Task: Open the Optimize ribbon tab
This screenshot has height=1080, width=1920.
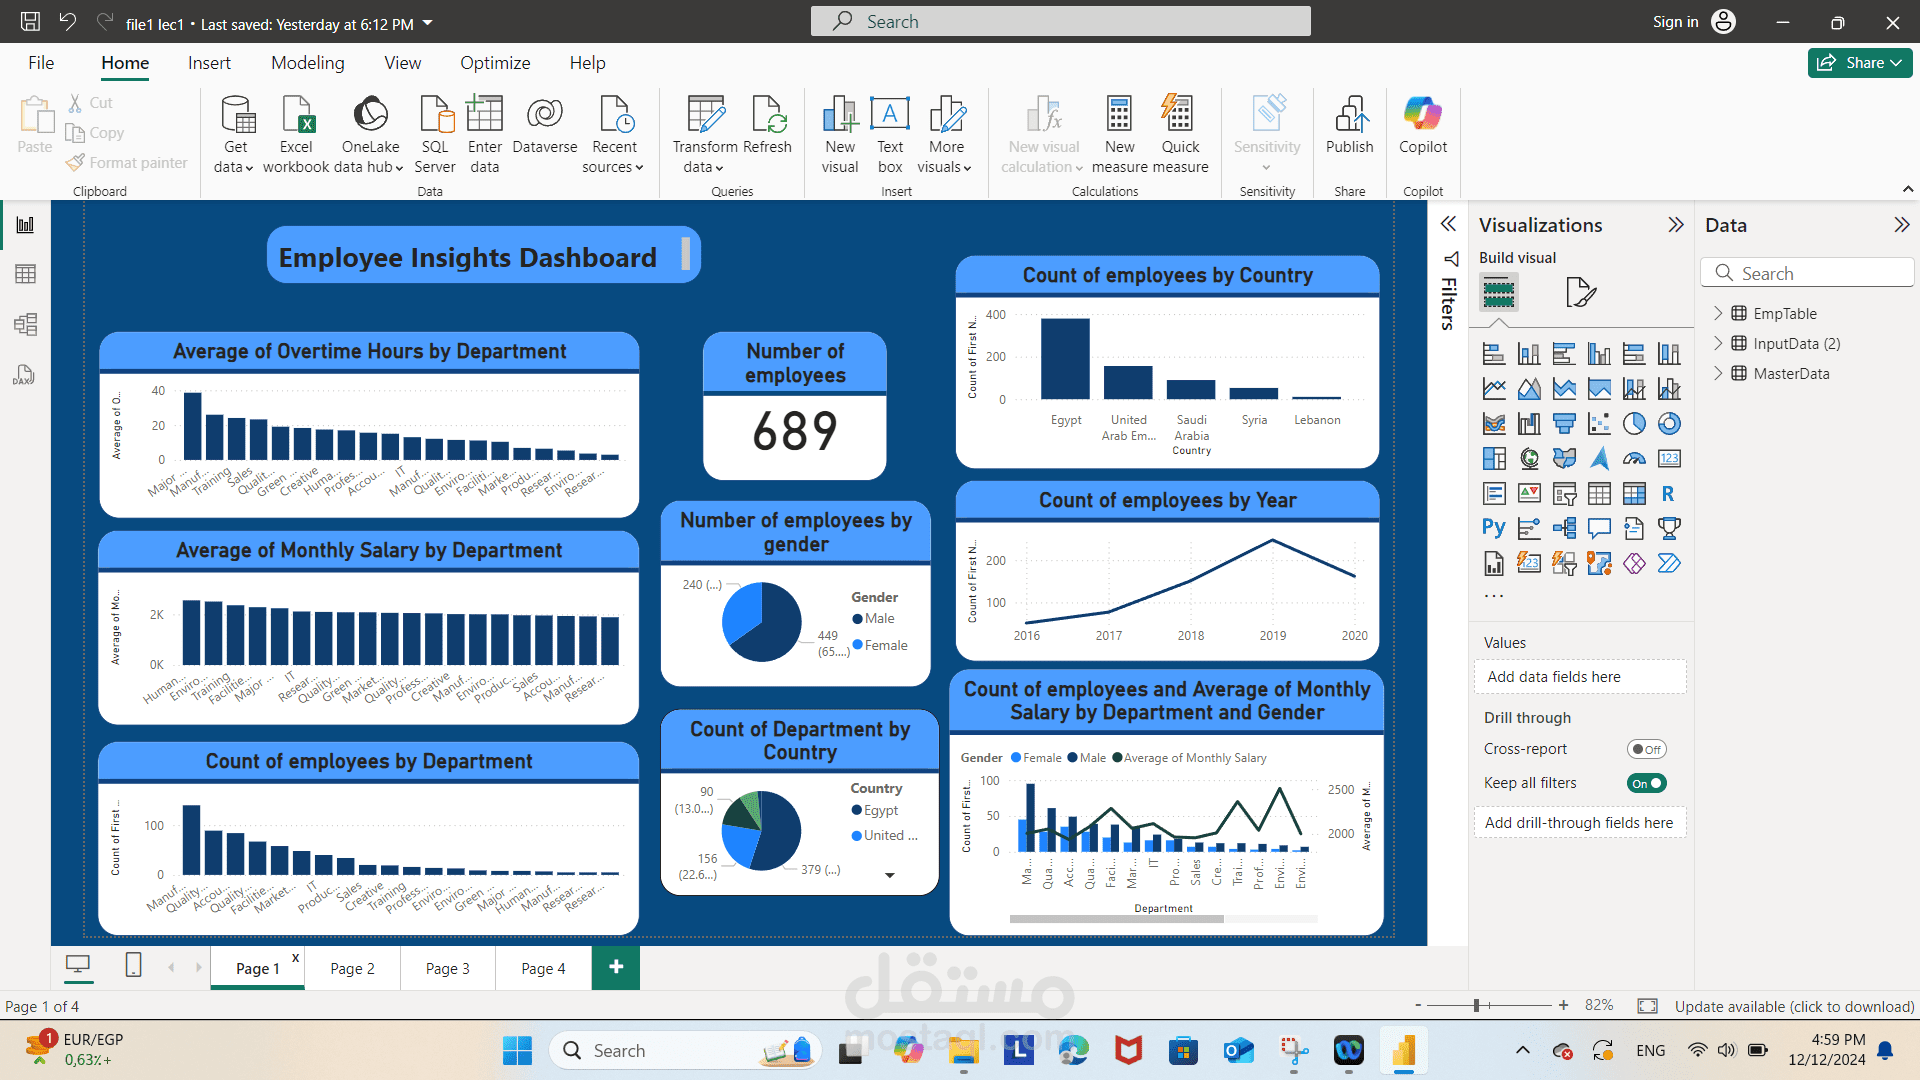Action: click(x=495, y=63)
